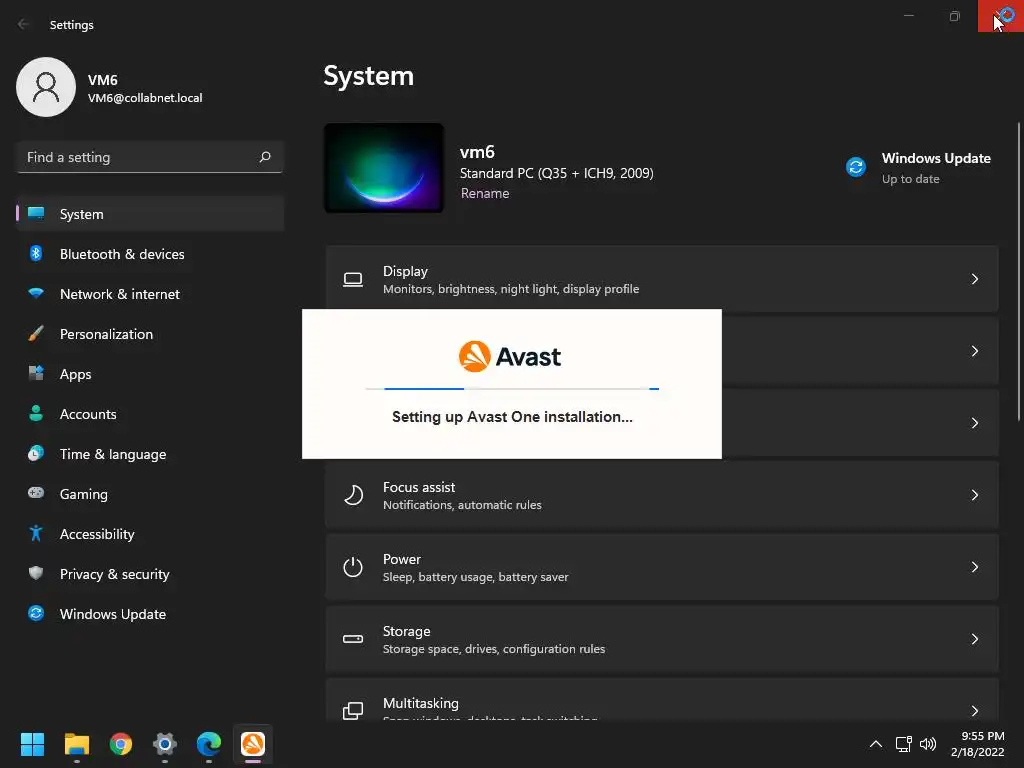Viewport: 1024px width, 768px height.
Task: Open Storage settings row
Action: [662, 639]
